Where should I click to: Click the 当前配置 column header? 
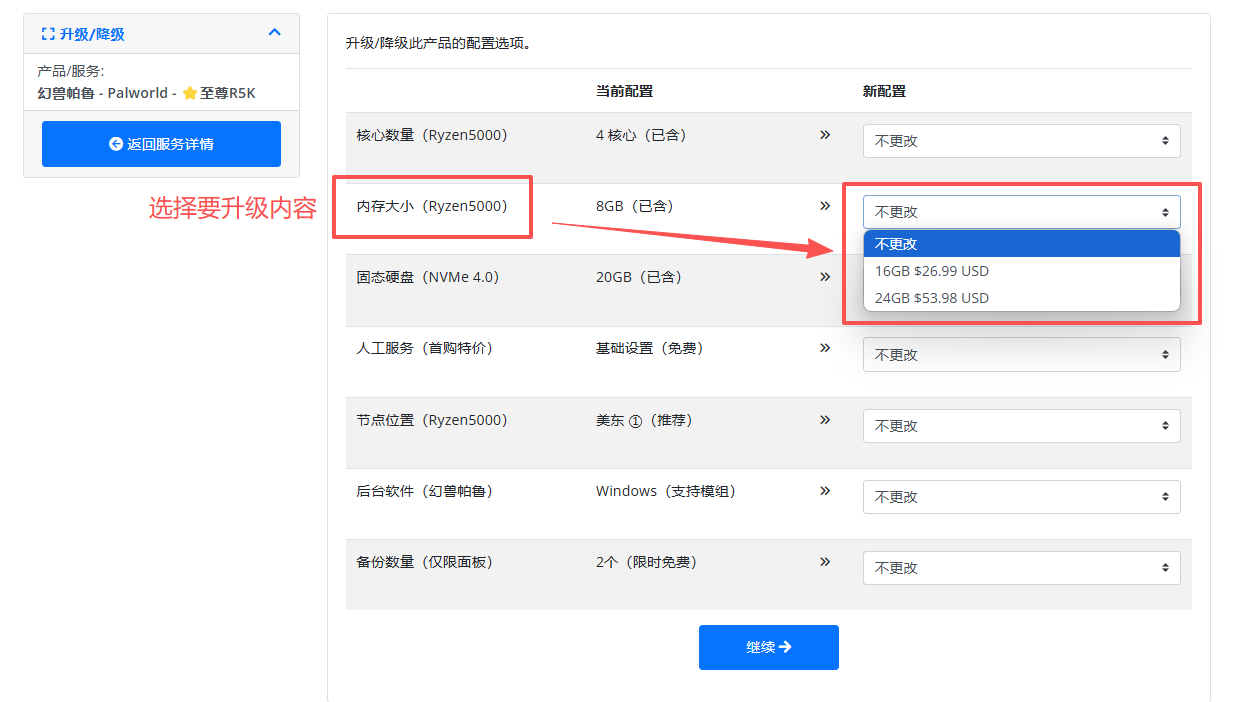click(x=624, y=91)
